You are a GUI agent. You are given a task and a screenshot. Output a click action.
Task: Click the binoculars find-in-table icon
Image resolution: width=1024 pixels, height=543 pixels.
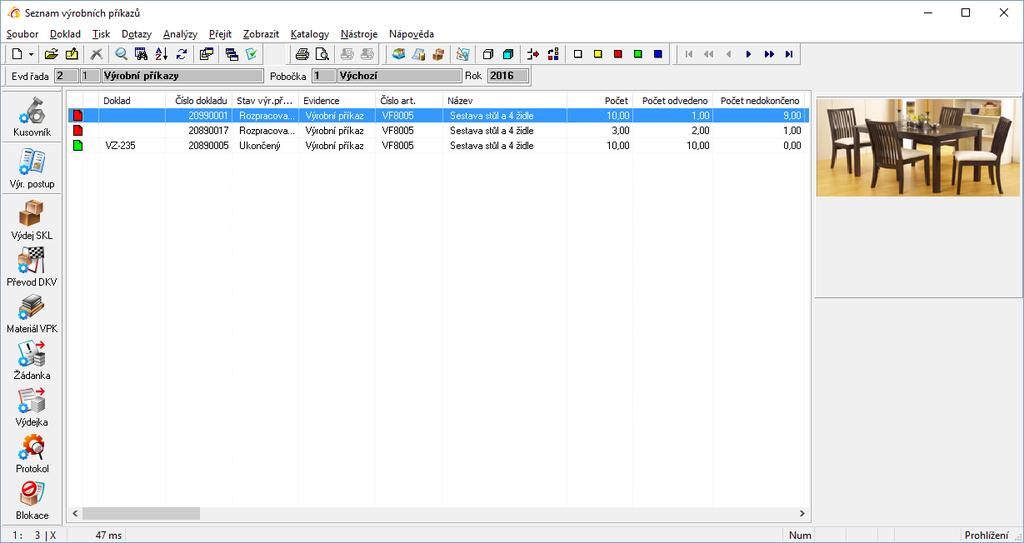tap(141, 54)
